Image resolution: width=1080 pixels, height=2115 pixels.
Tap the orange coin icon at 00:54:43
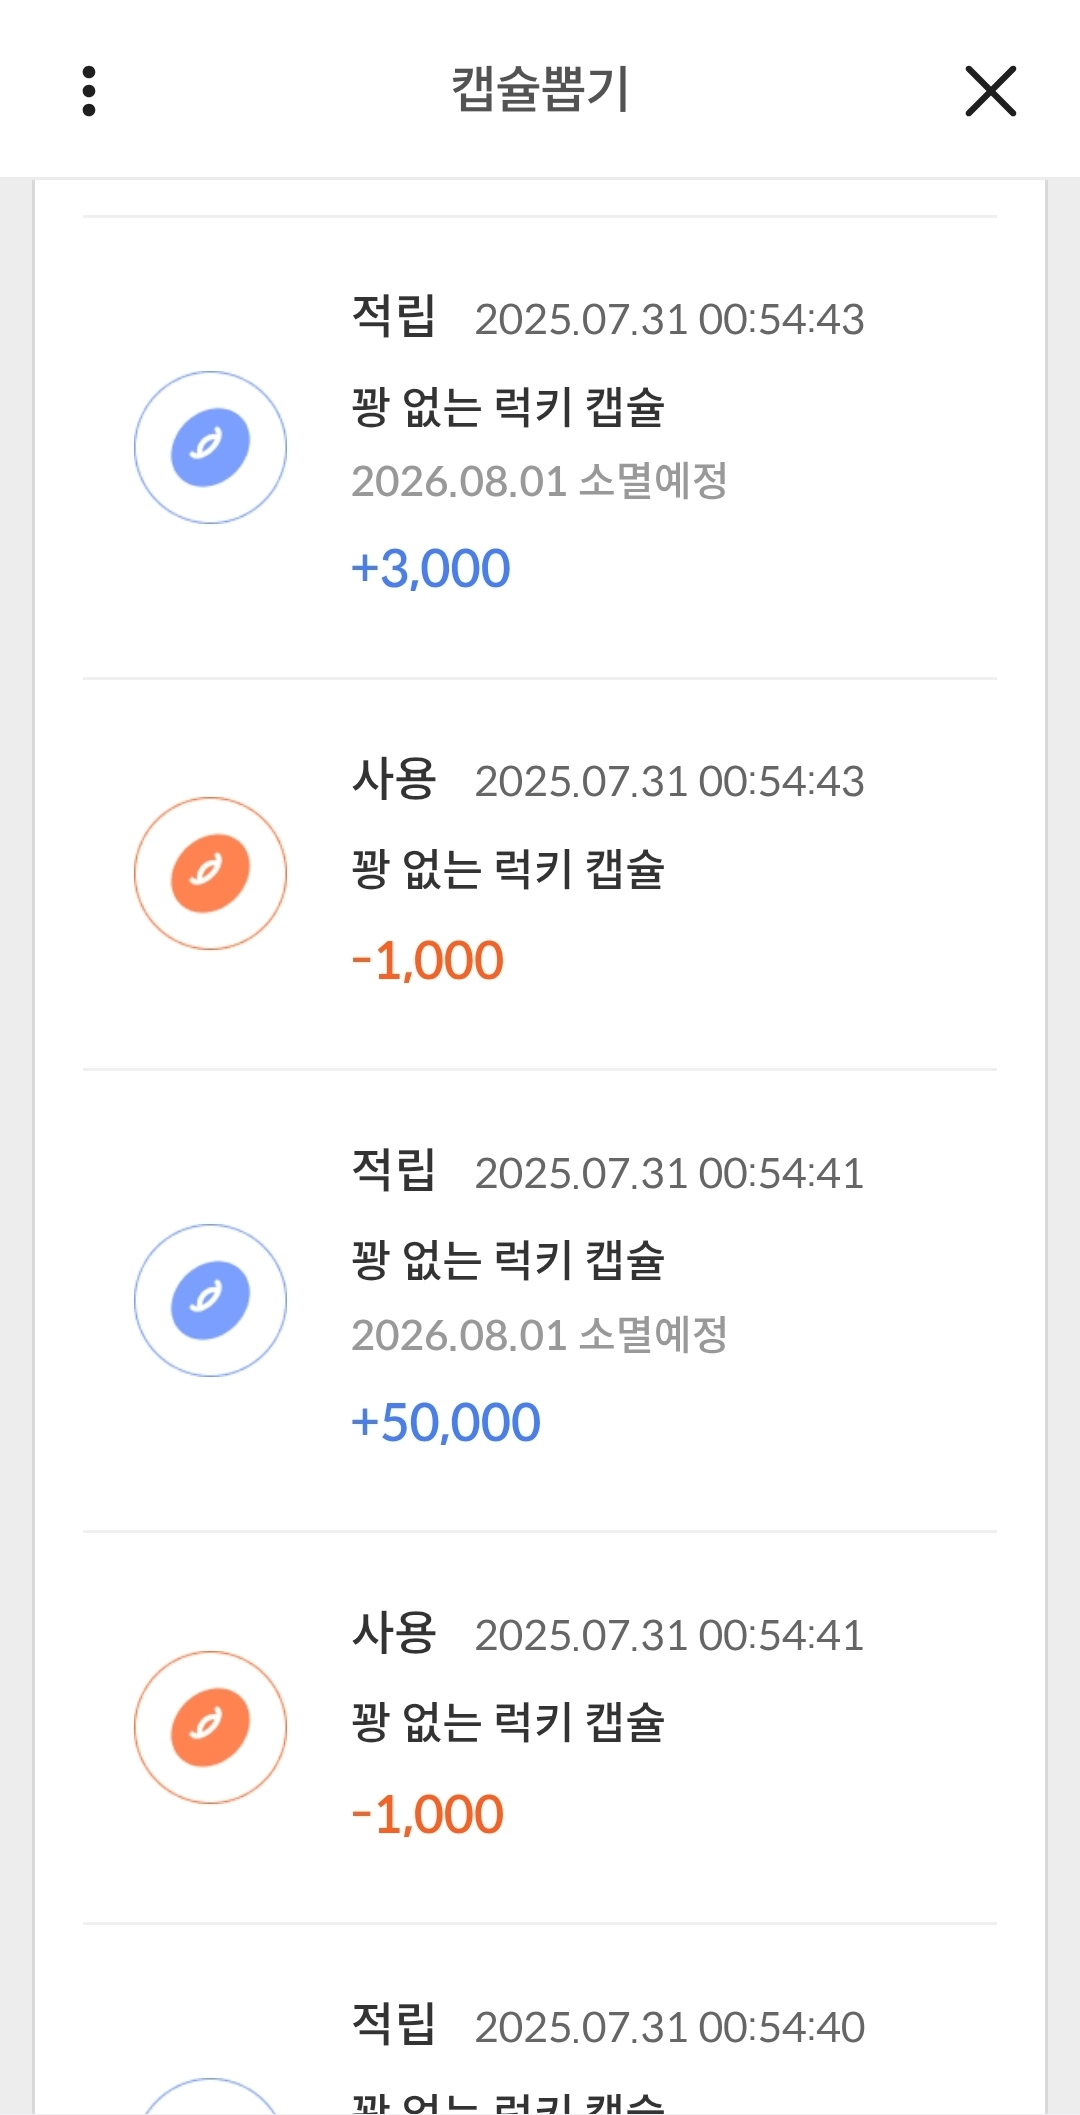coord(210,873)
